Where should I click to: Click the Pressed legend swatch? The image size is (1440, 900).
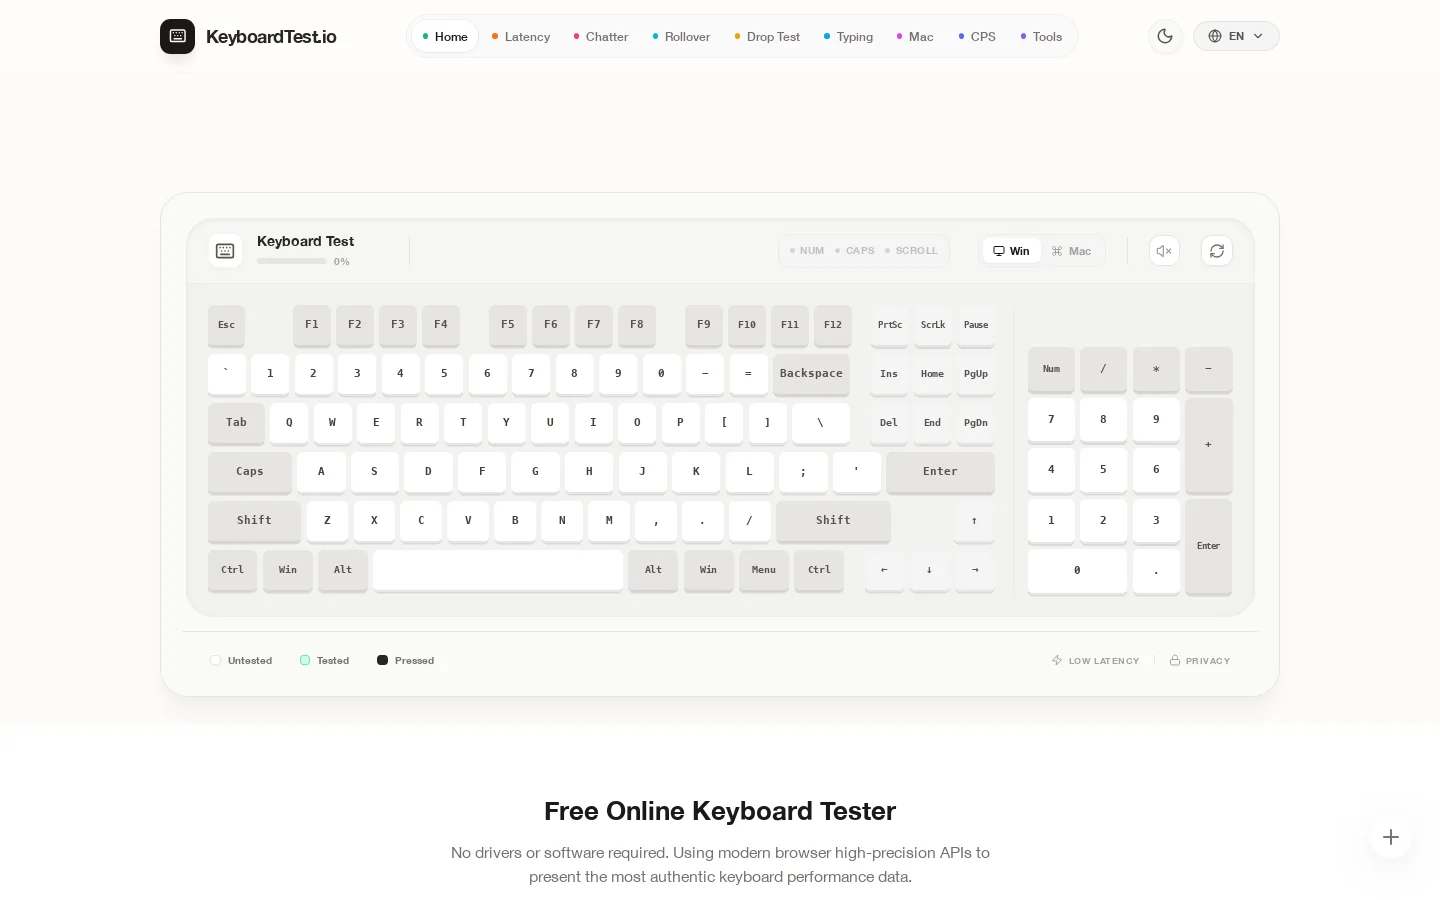coord(382,661)
